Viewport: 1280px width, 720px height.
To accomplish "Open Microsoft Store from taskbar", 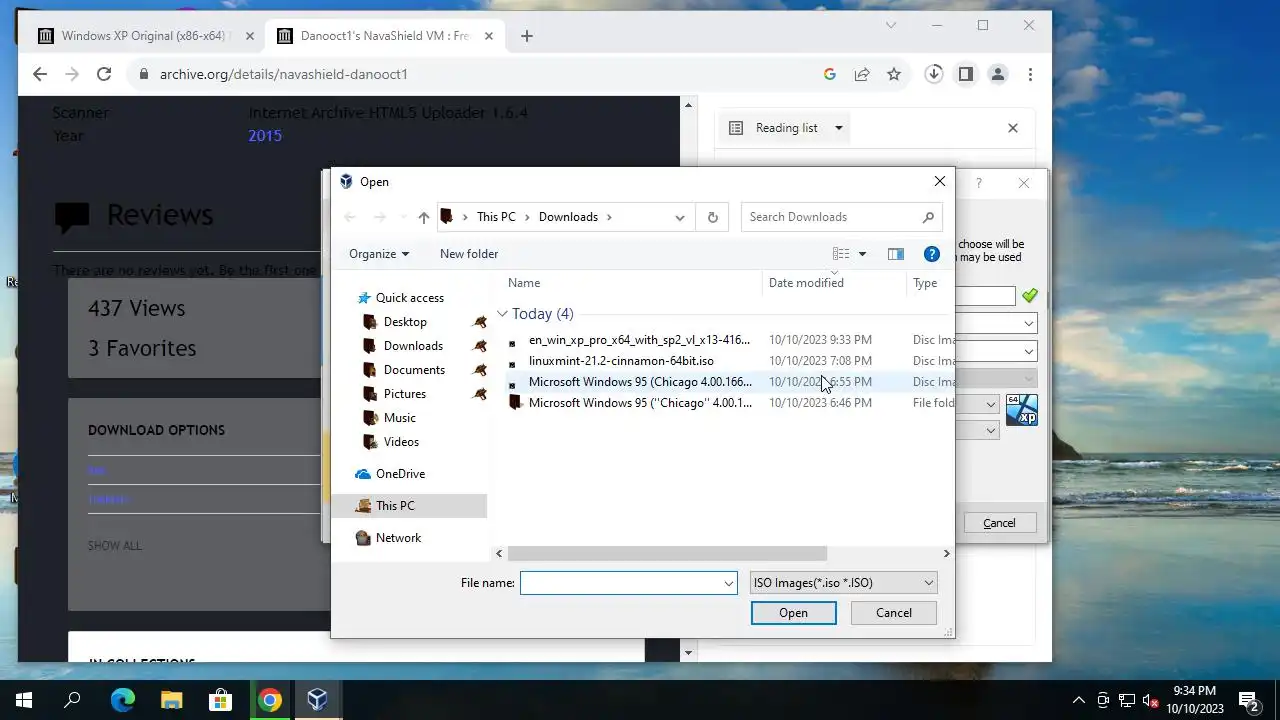I will pos(220,700).
